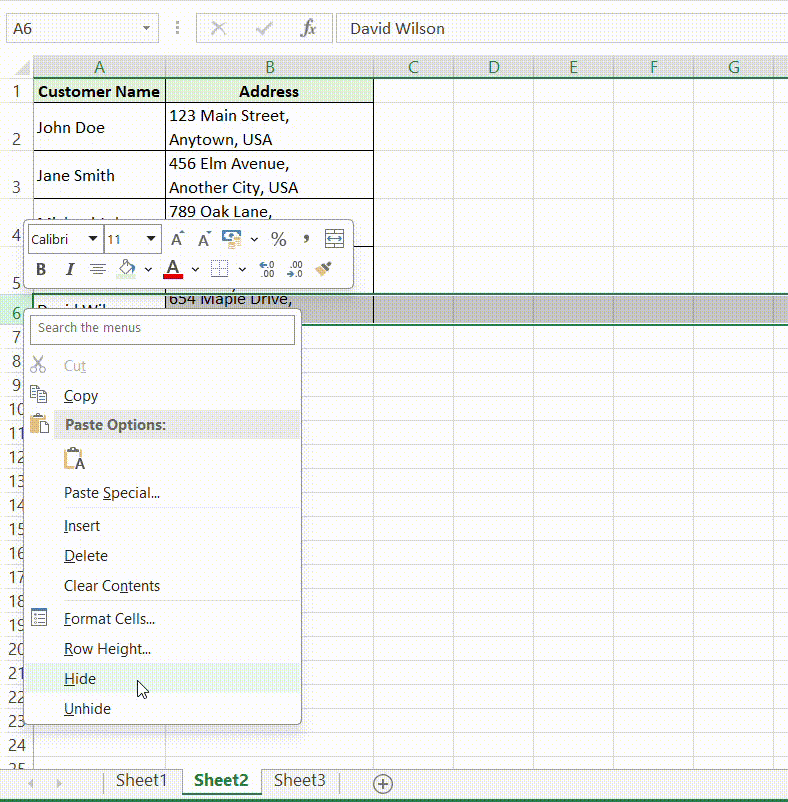Decrease font size with small A
This screenshot has height=802, width=788.
point(204,239)
